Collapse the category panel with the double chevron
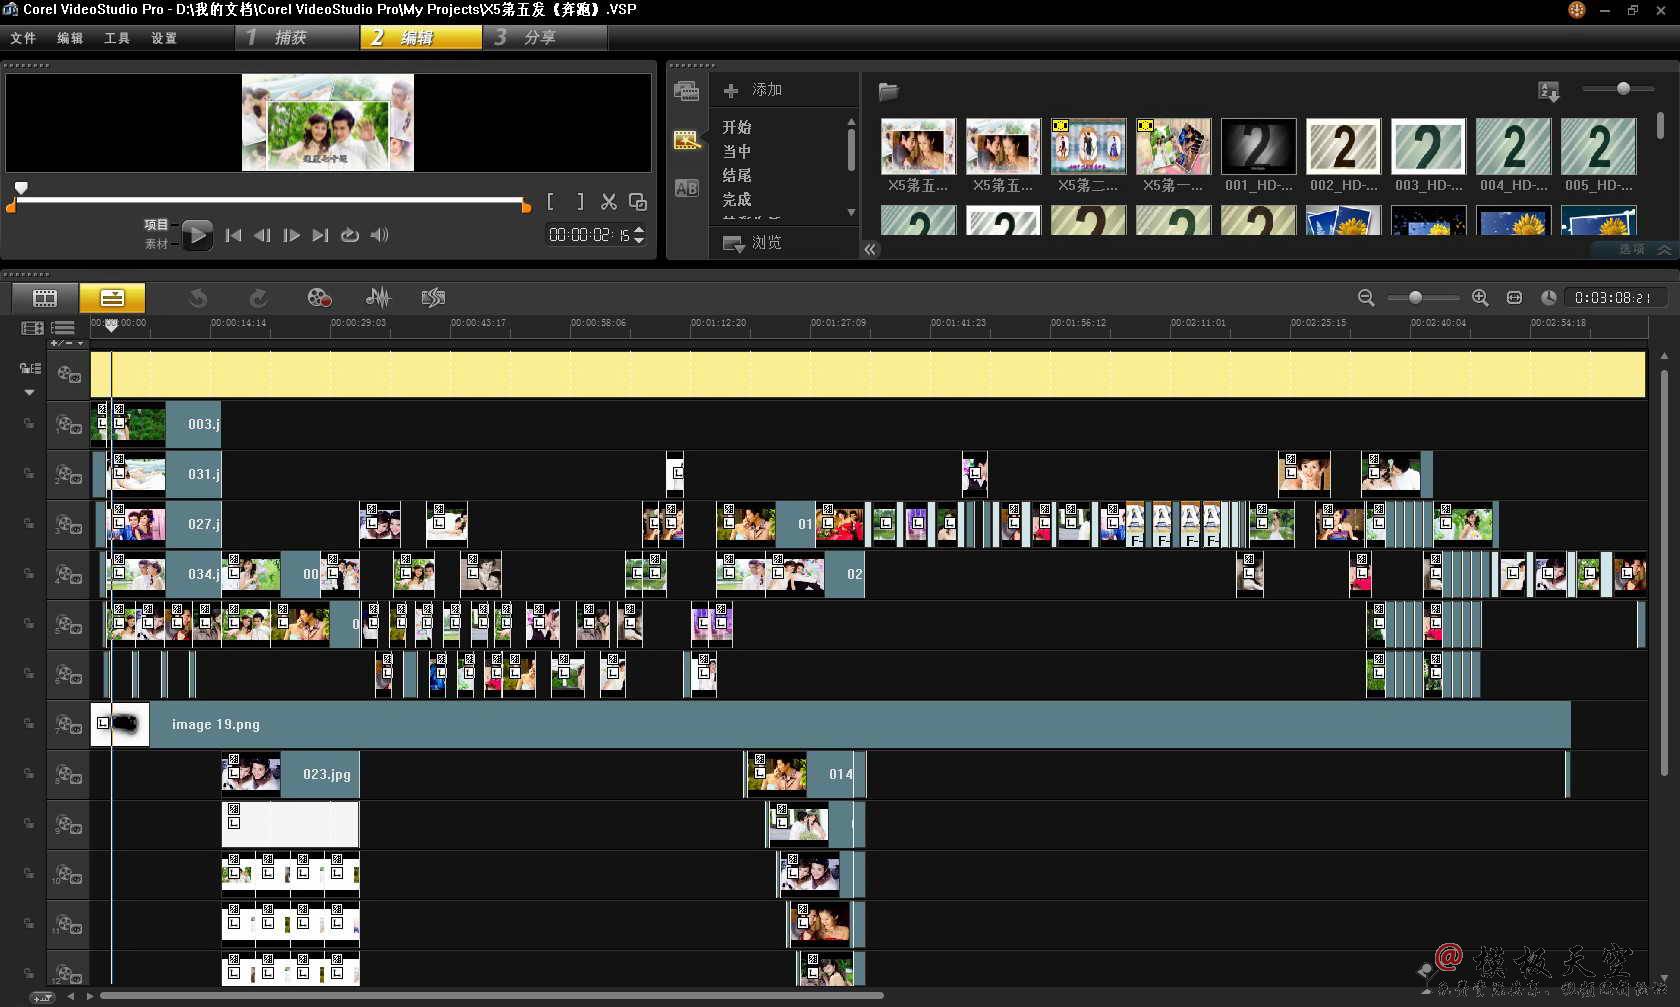This screenshot has height=1007, width=1680. click(x=871, y=250)
